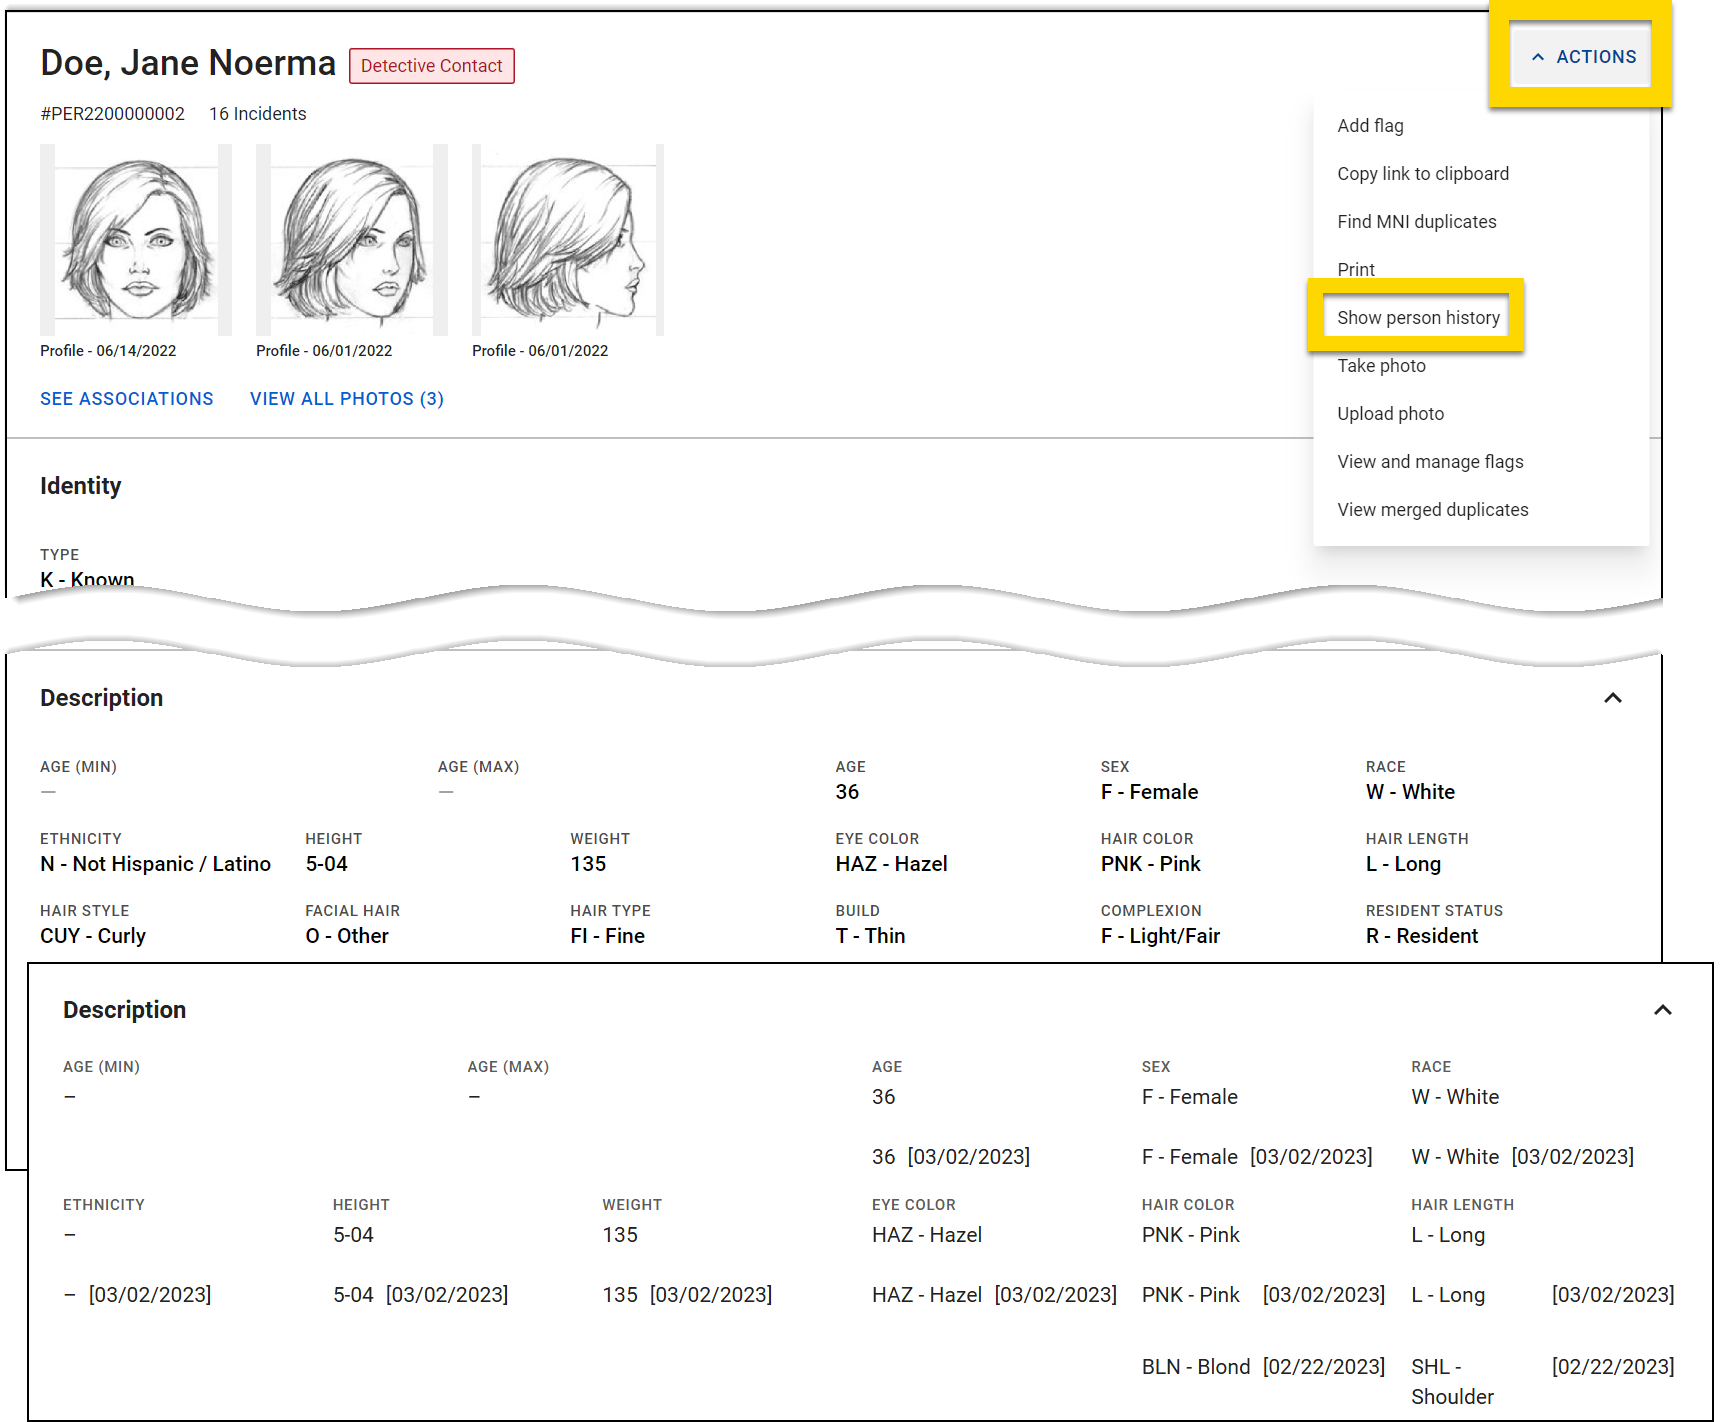Collapse the bottom Description section
Image resolution: width=1722 pixels, height=1422 pixels.
(x=1663, y=1010)
